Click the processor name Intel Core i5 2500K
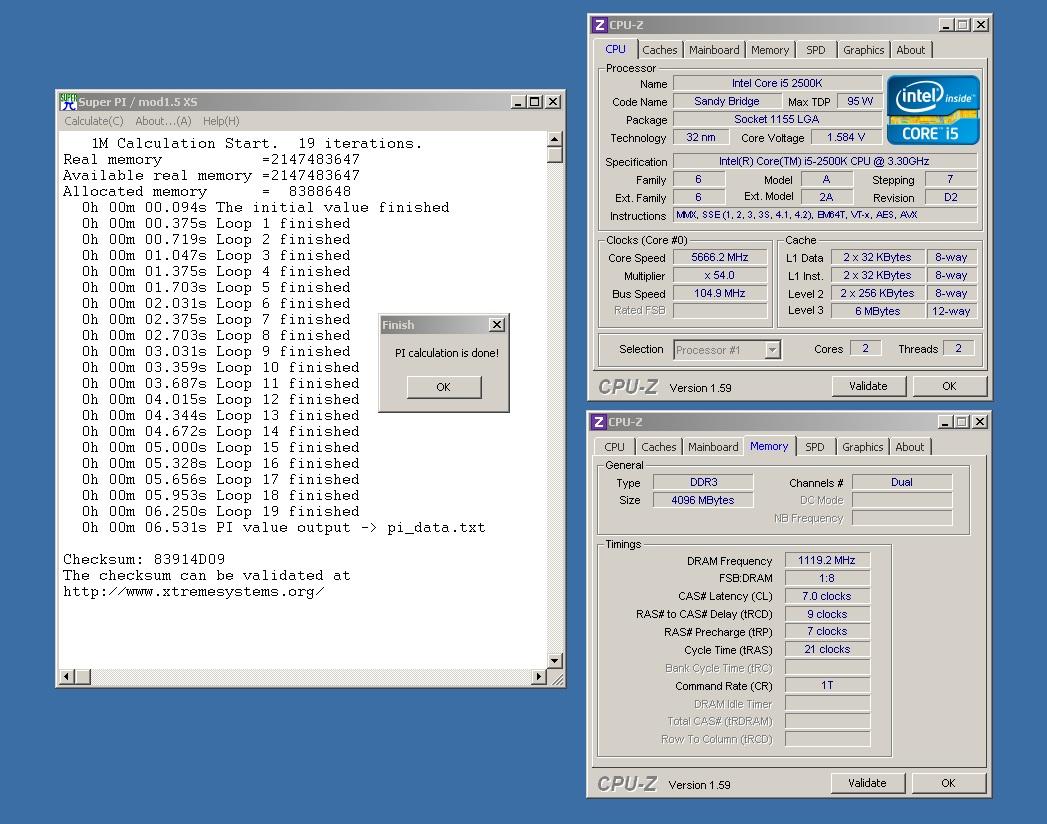Screen dimensions: 1047x824 [777, 83]
